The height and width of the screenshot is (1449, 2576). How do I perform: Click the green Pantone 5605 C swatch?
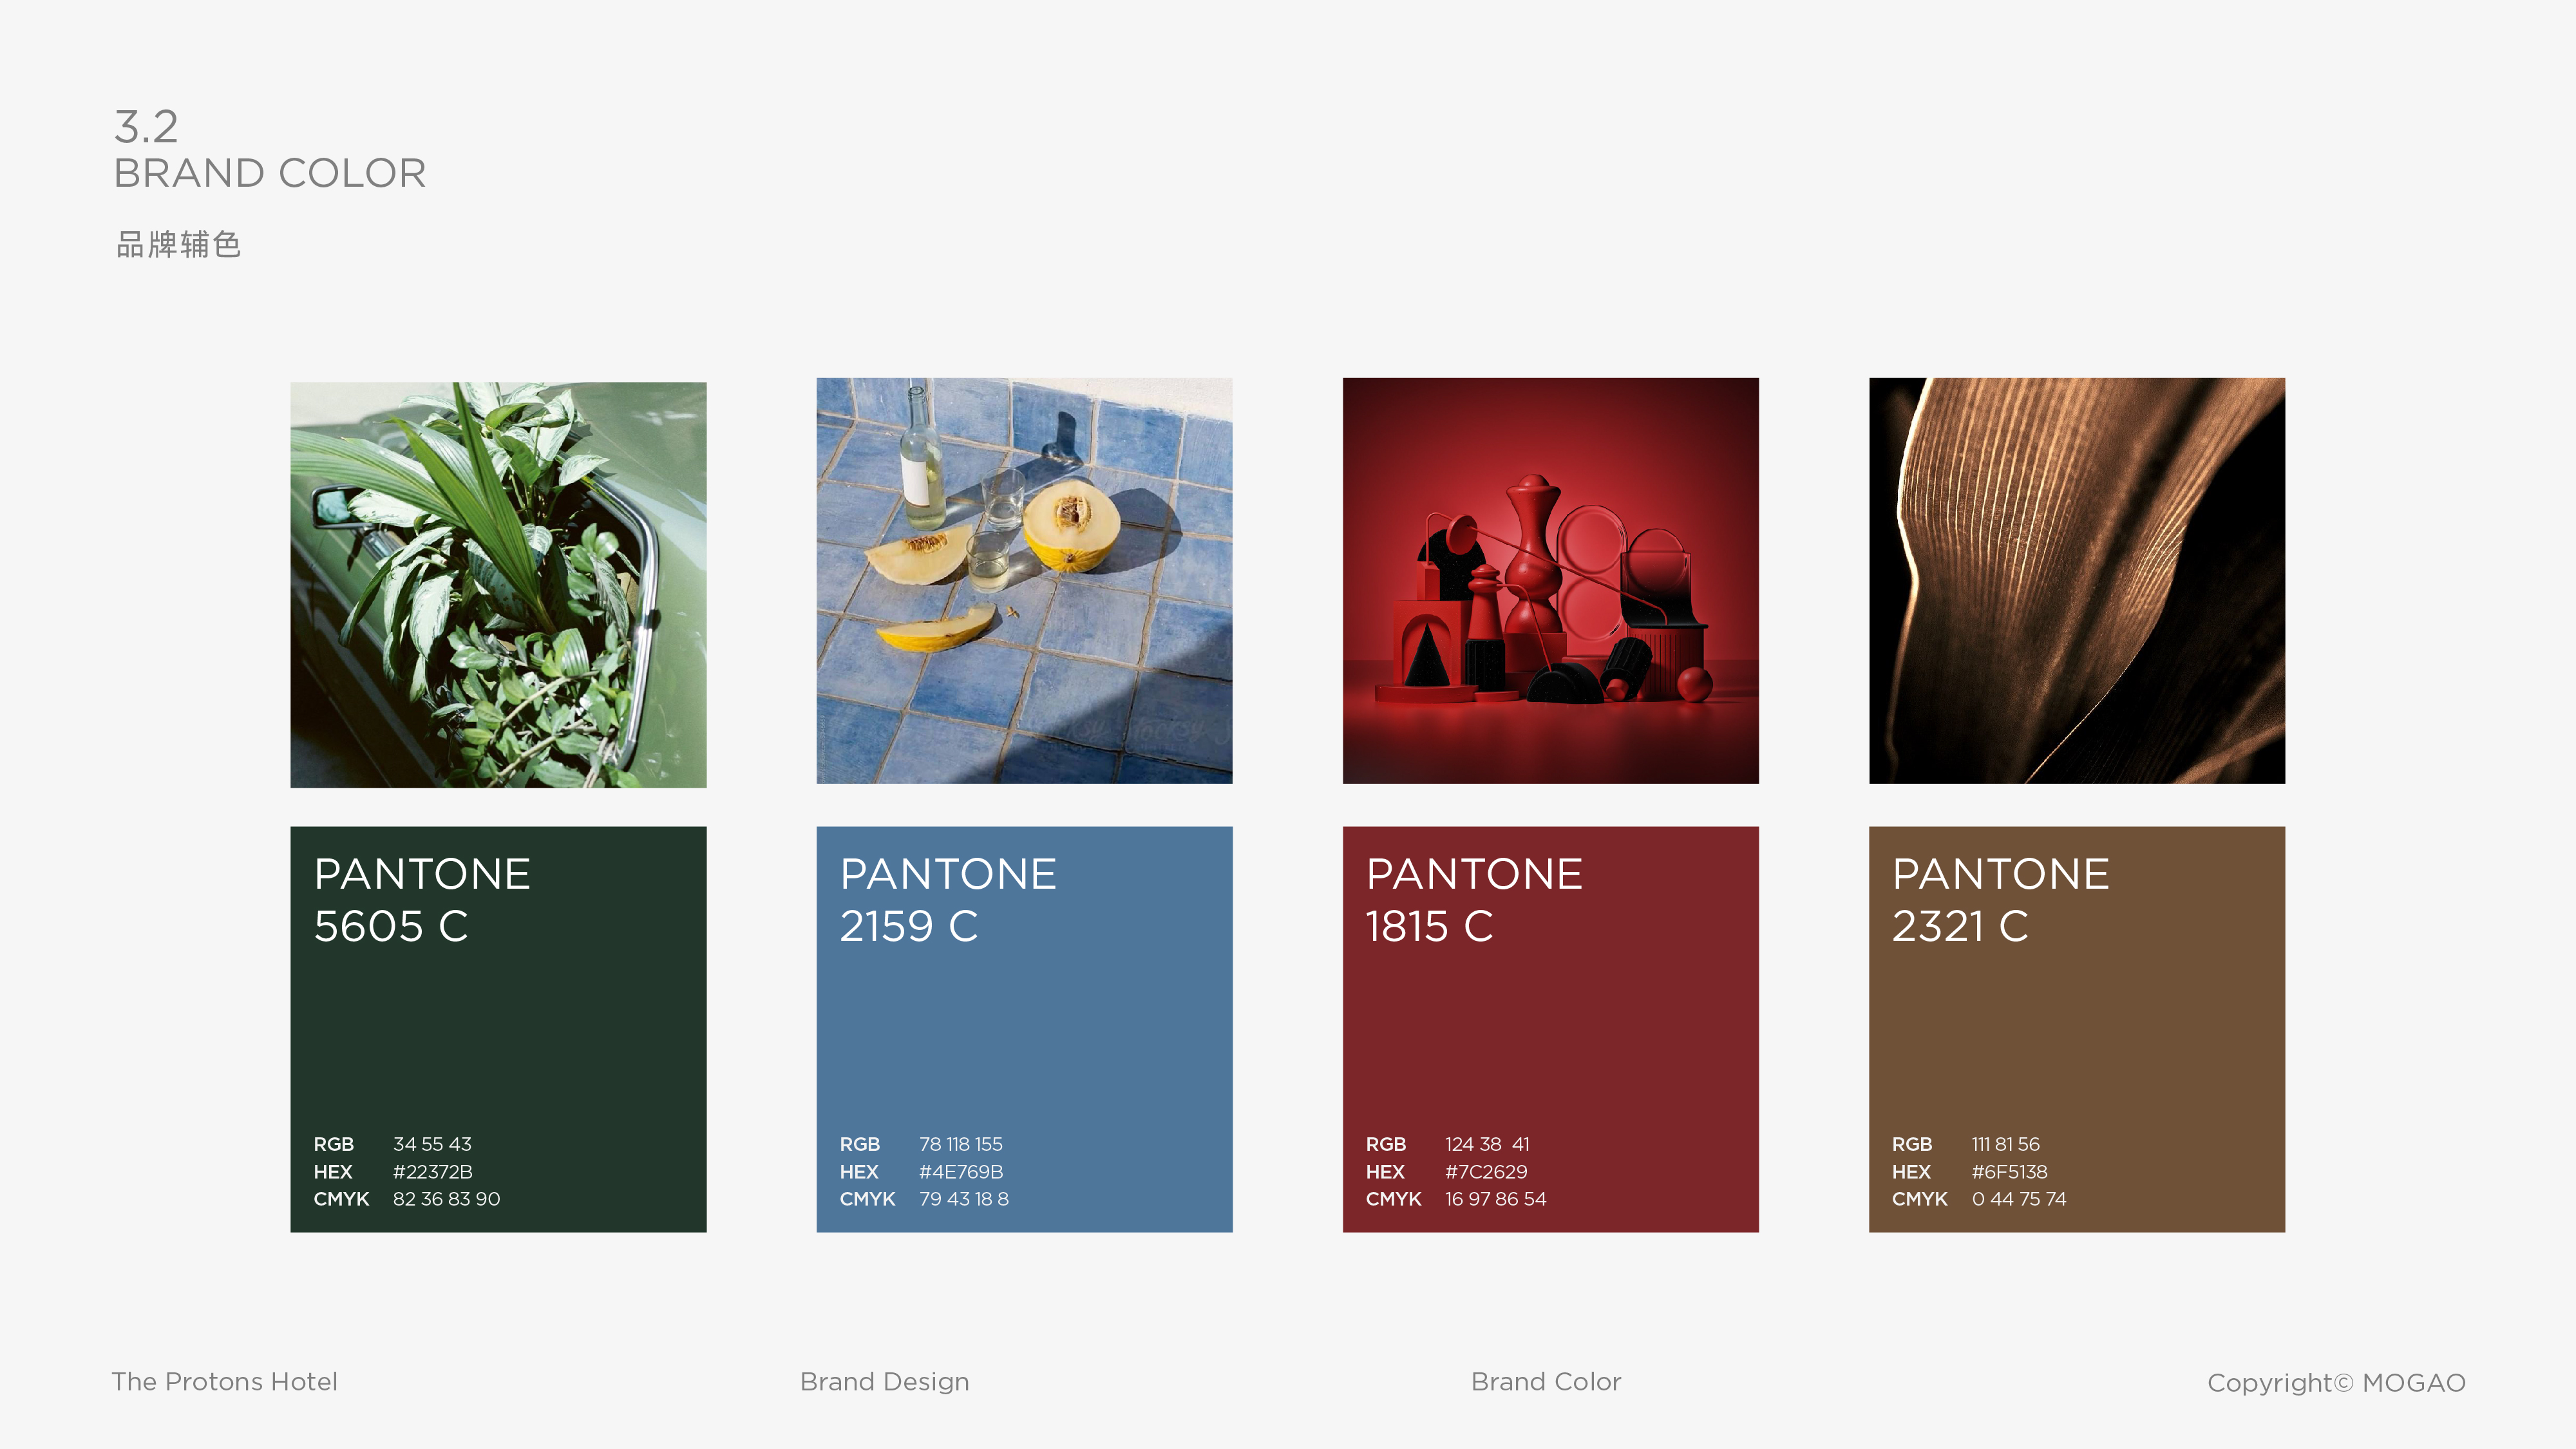498,1029
